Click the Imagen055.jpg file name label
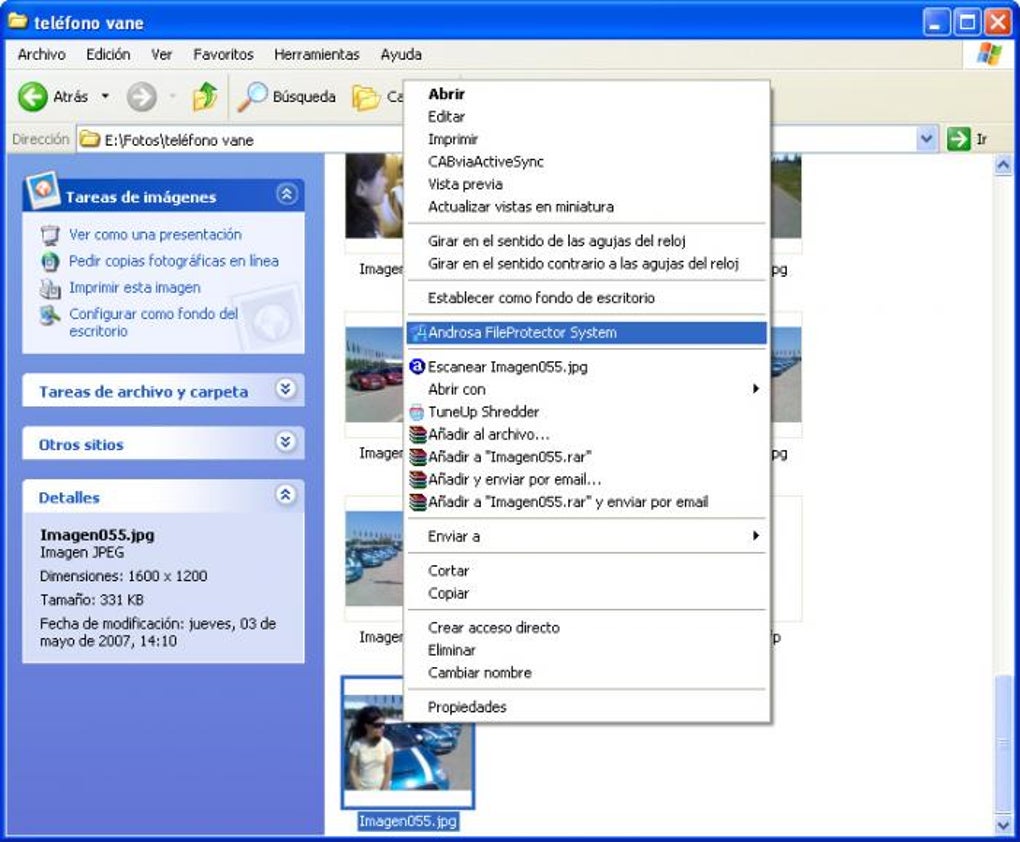This screenshot has width=1020, height=842. (x=408, y=821)
